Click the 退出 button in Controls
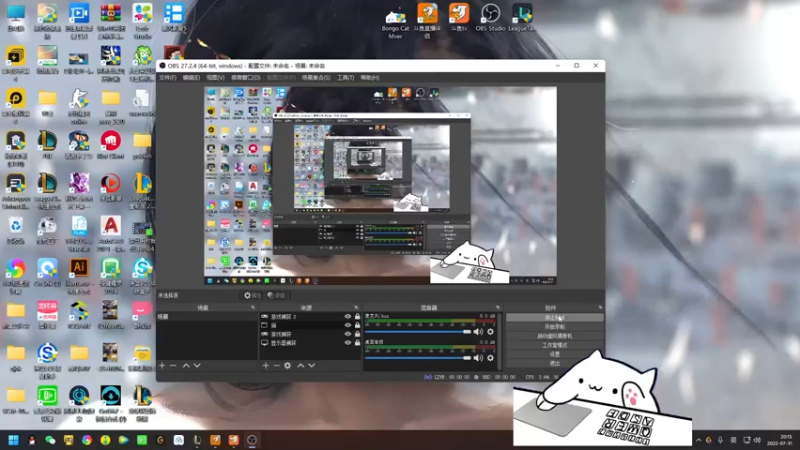800x450 pixels. pos(555,363)
